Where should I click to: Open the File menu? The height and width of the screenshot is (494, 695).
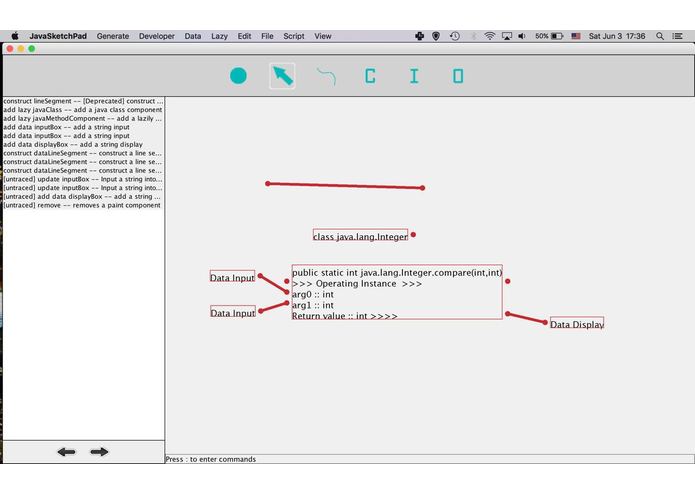click(267, 36)
